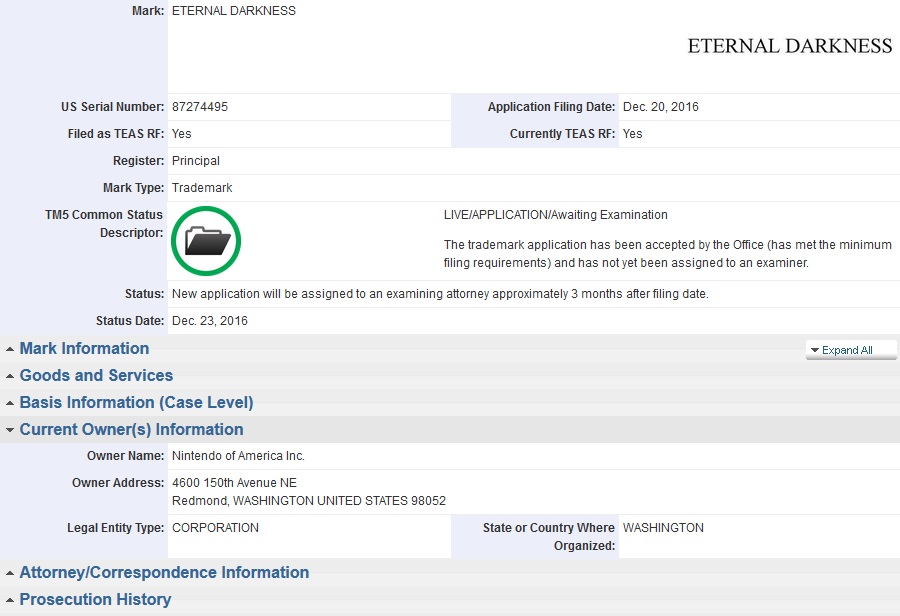900x616 pixels.
Task: Click the arrow beside Mark Information
Action: point(10,349)
